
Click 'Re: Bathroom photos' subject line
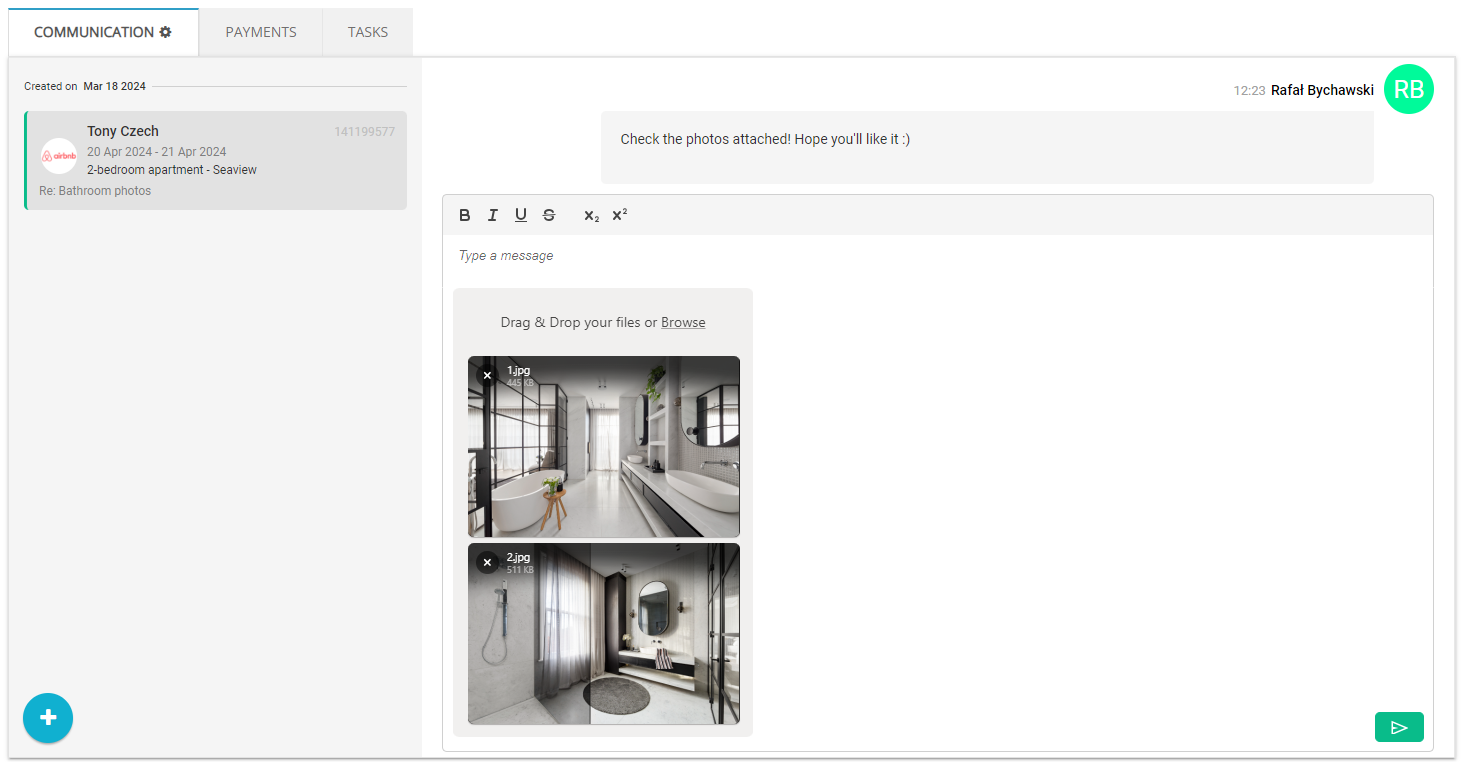click(x=95, y=191)
